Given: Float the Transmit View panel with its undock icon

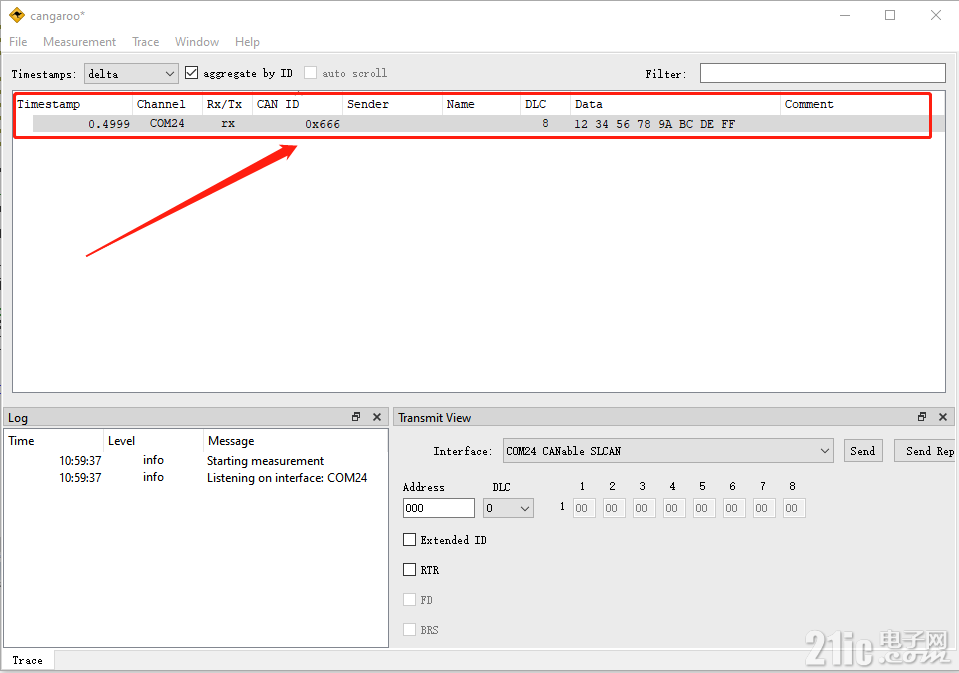Looking at the screenshot, I should click(x=922, y=417).
